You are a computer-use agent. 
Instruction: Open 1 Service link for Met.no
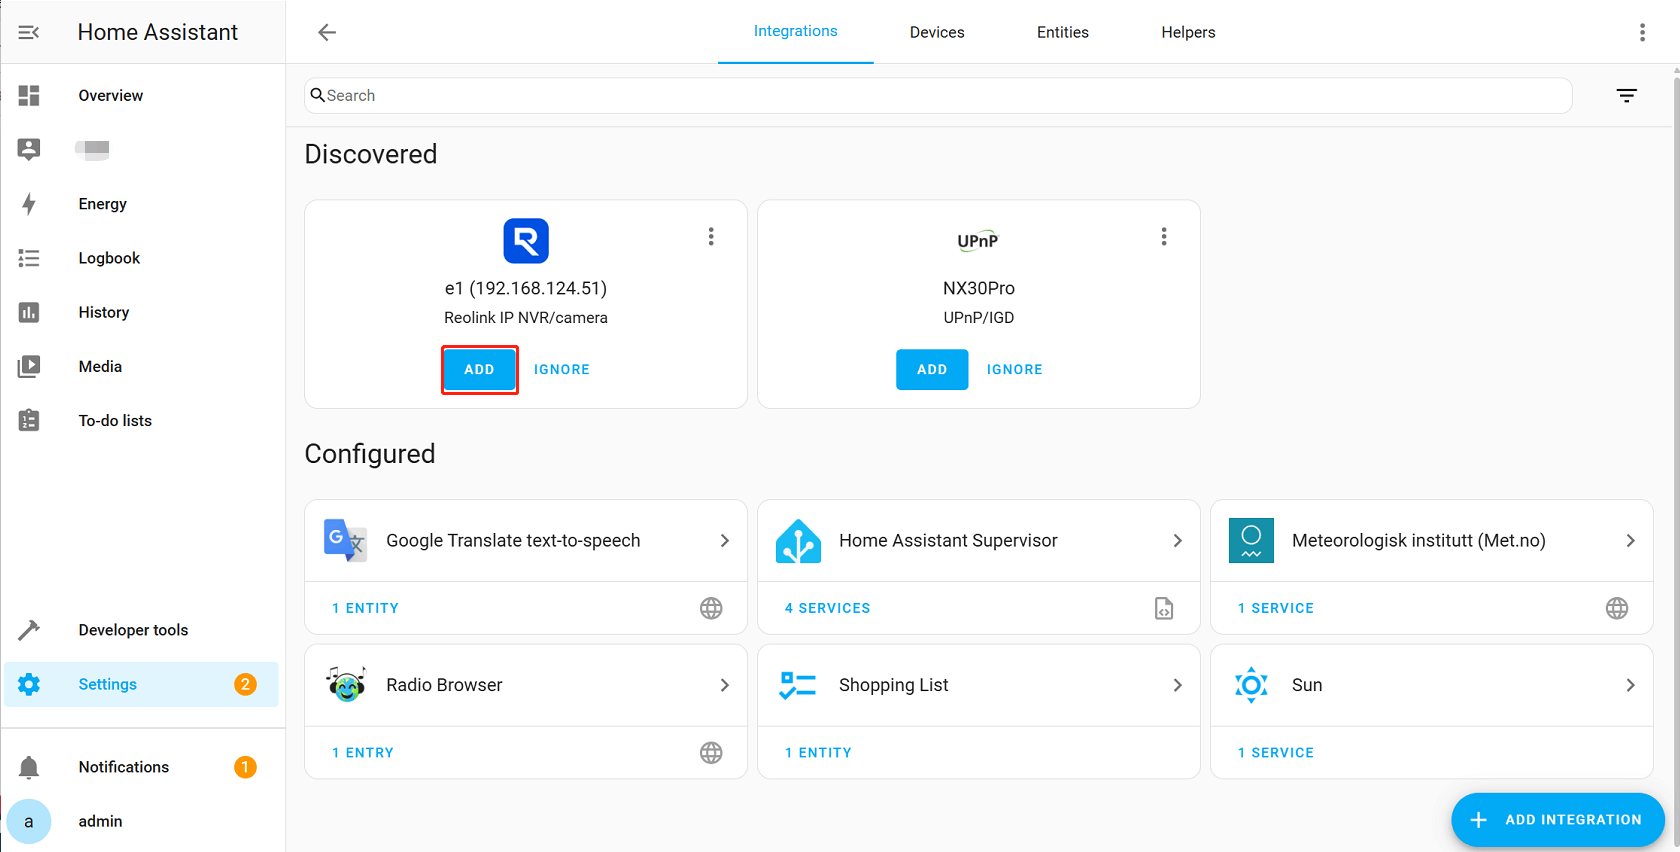[1276, 608]
